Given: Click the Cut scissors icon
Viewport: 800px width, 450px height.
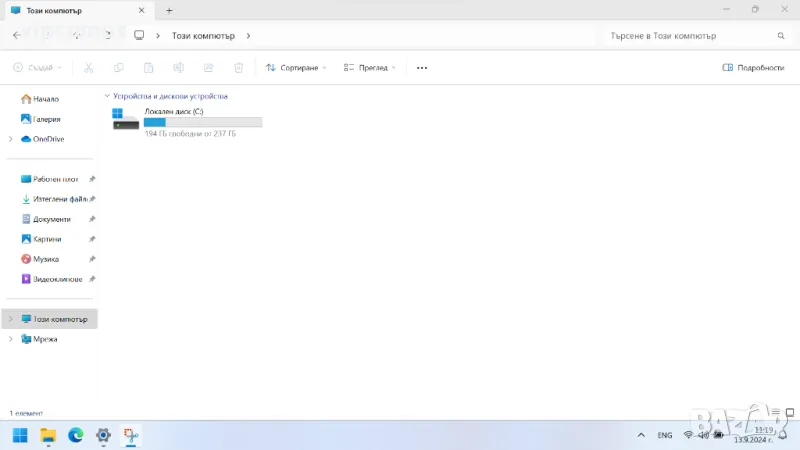Looking at the screenshot, I should [89, 67].
